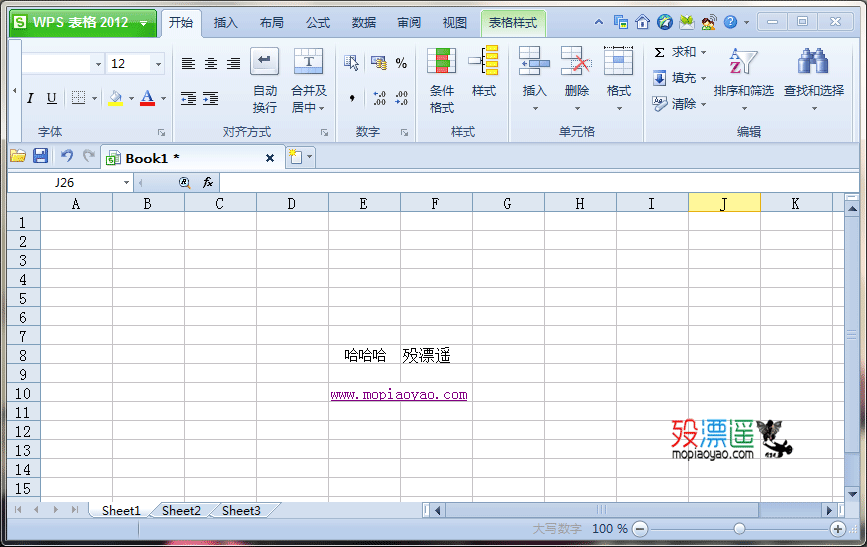The width and height of the screenshot is (867, 547).
Task: Open font size dropdown
Action: click(159, 64)
